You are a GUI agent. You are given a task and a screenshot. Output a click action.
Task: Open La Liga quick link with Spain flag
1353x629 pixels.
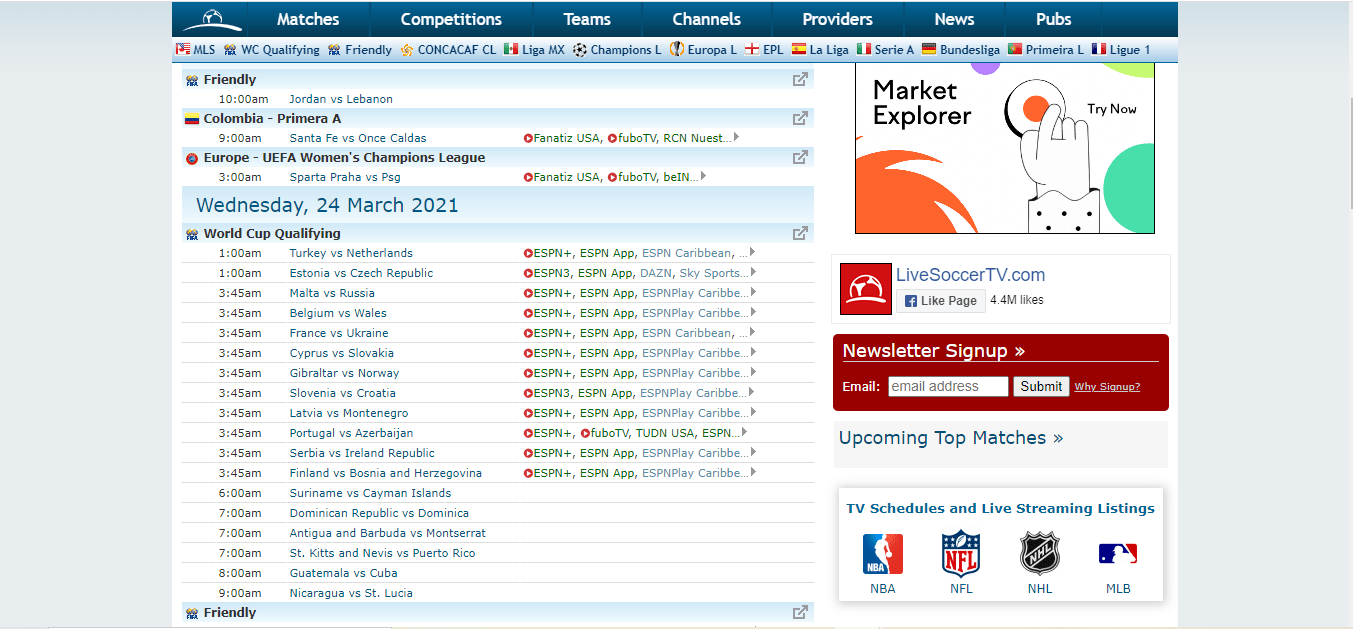[820, 50]
